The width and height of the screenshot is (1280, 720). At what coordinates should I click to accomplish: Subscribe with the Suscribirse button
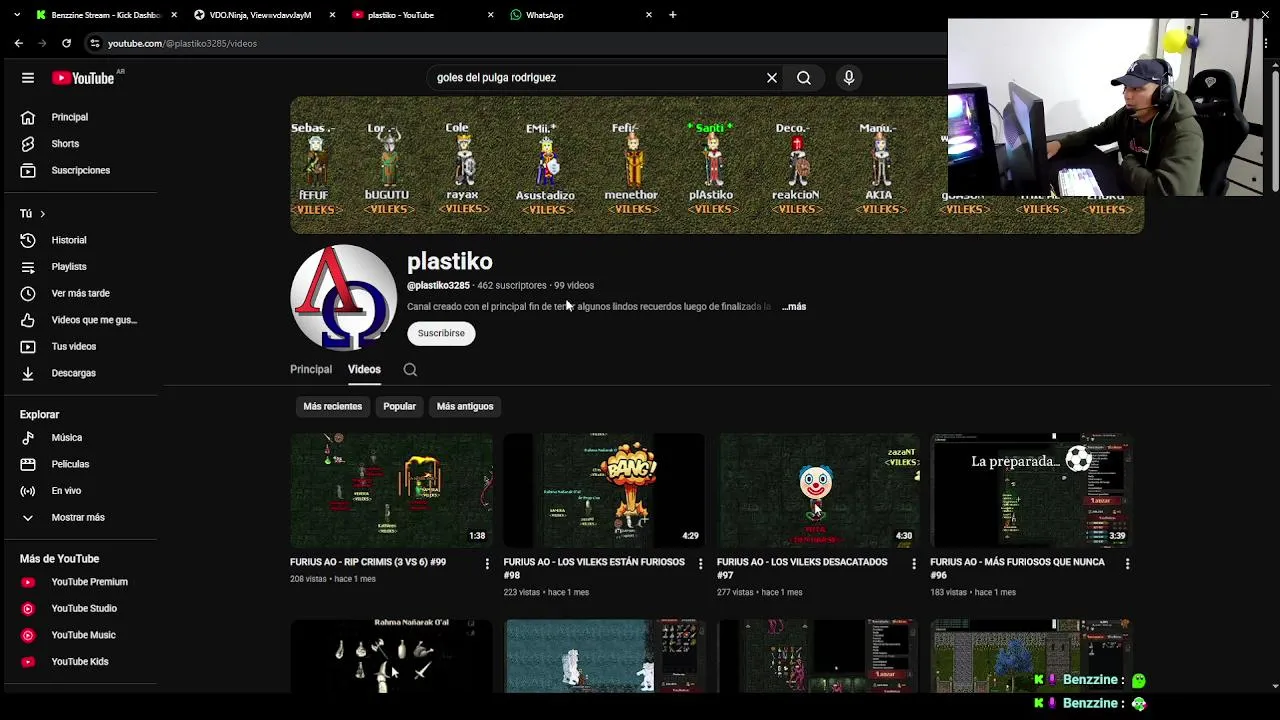[x=441, y=333]
